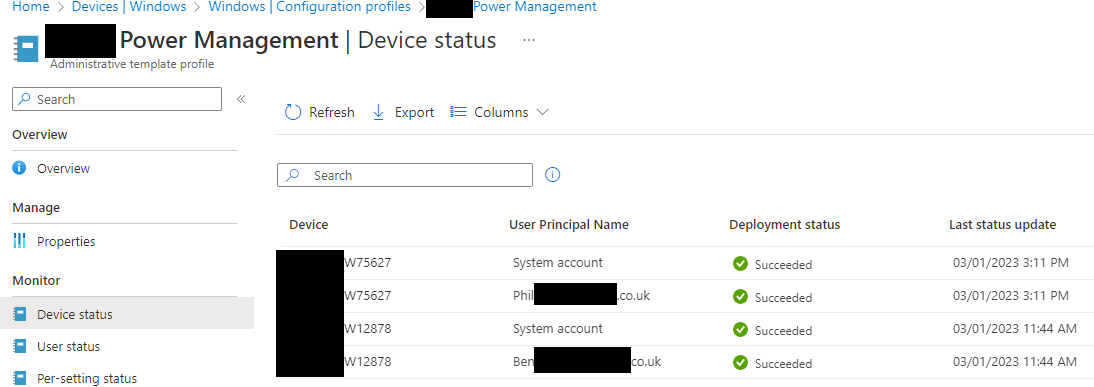Image resolution: width=1094 pixels, height=387 pixels.
Task: Open the ellipsis more options menu
Action: (529, 40)
